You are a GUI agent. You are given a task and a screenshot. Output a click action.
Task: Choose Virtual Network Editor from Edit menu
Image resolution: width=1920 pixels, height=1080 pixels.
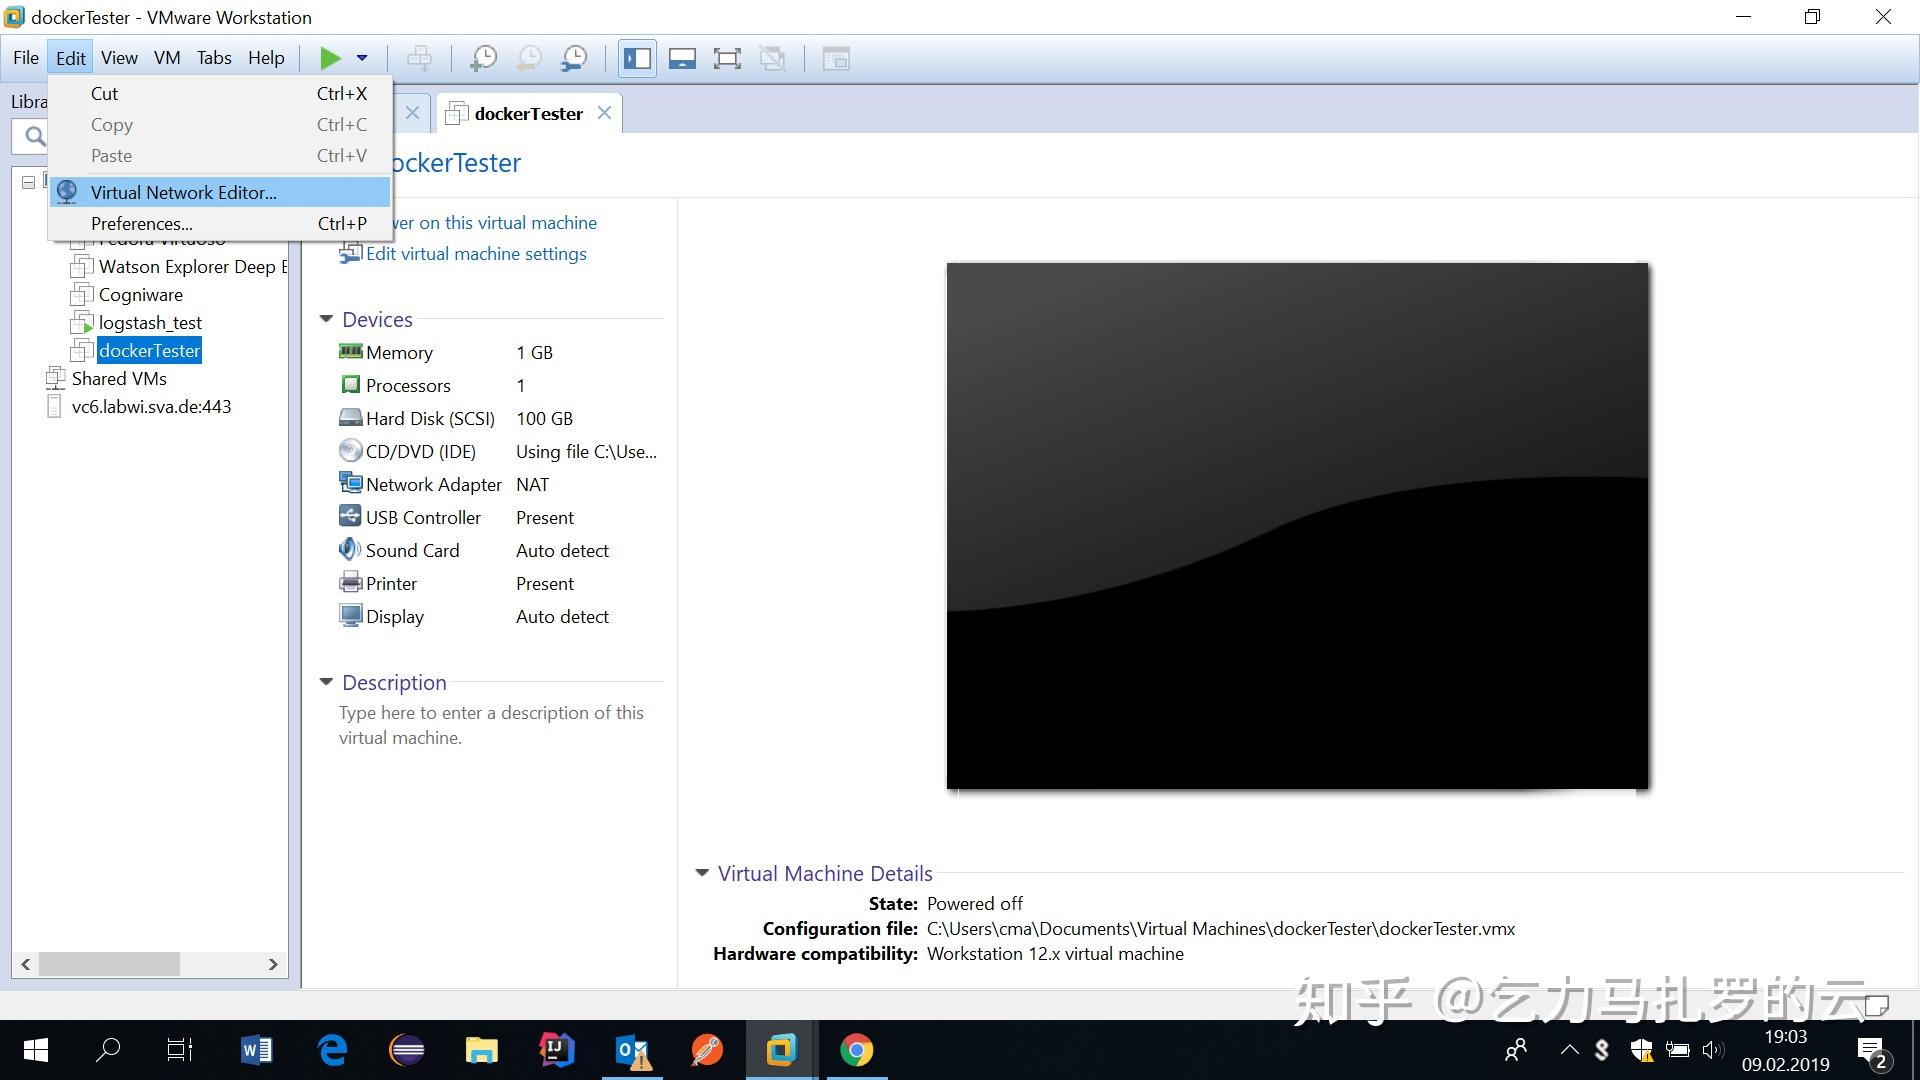183,192
